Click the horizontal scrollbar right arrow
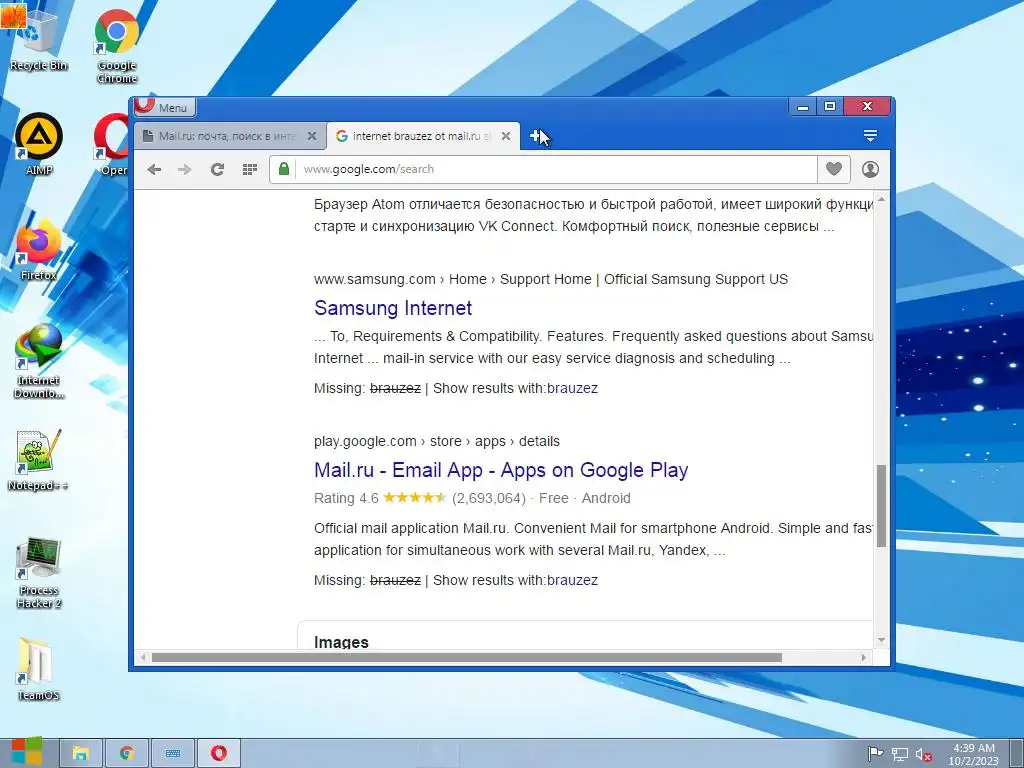Screen dimensions: 1024x768 (x=864, y=658)
